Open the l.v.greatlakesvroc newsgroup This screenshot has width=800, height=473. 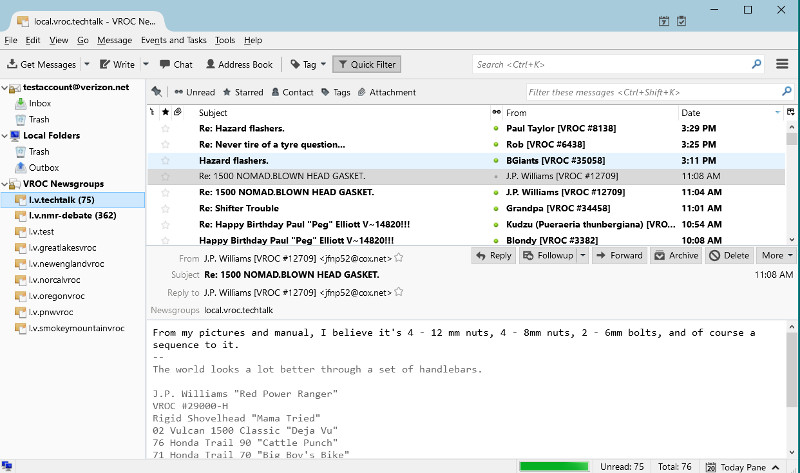pyautogui.click(x=56, y=247)
